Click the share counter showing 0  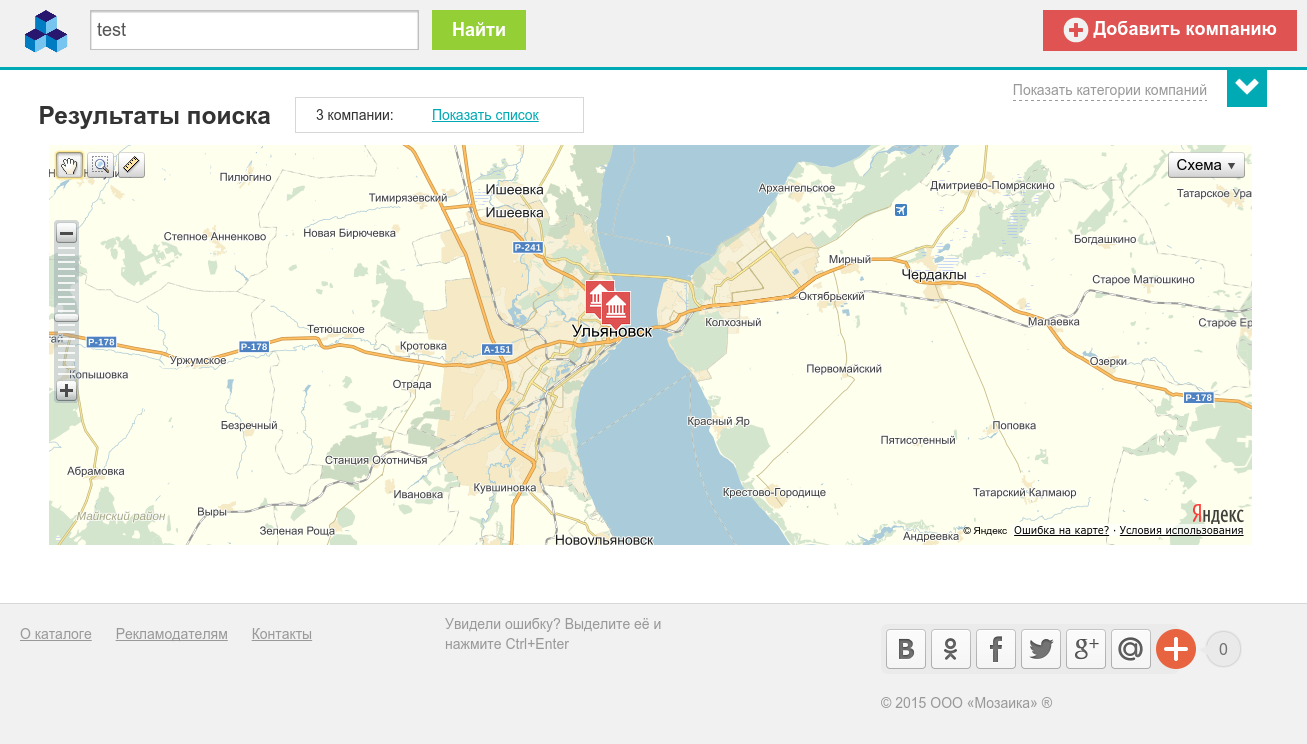(1223, 649)
